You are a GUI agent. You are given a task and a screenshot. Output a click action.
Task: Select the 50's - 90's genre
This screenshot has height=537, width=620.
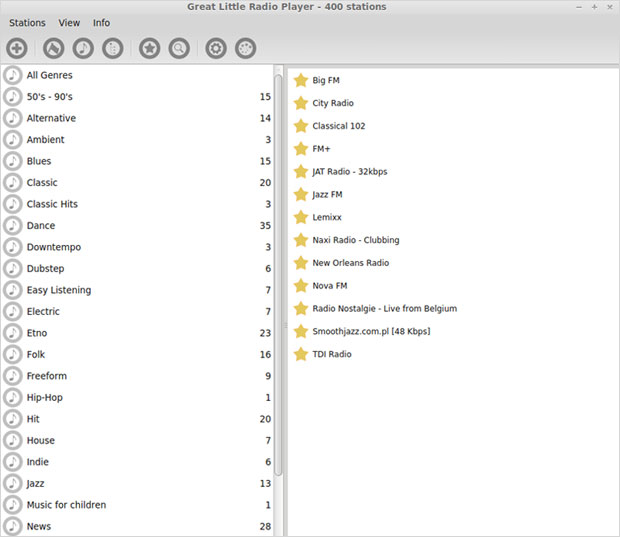[137, 96]
